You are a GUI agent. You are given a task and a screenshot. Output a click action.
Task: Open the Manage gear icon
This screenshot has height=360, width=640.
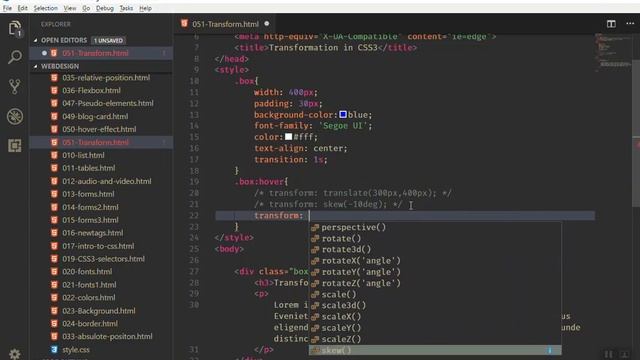[x=15, y=354]
